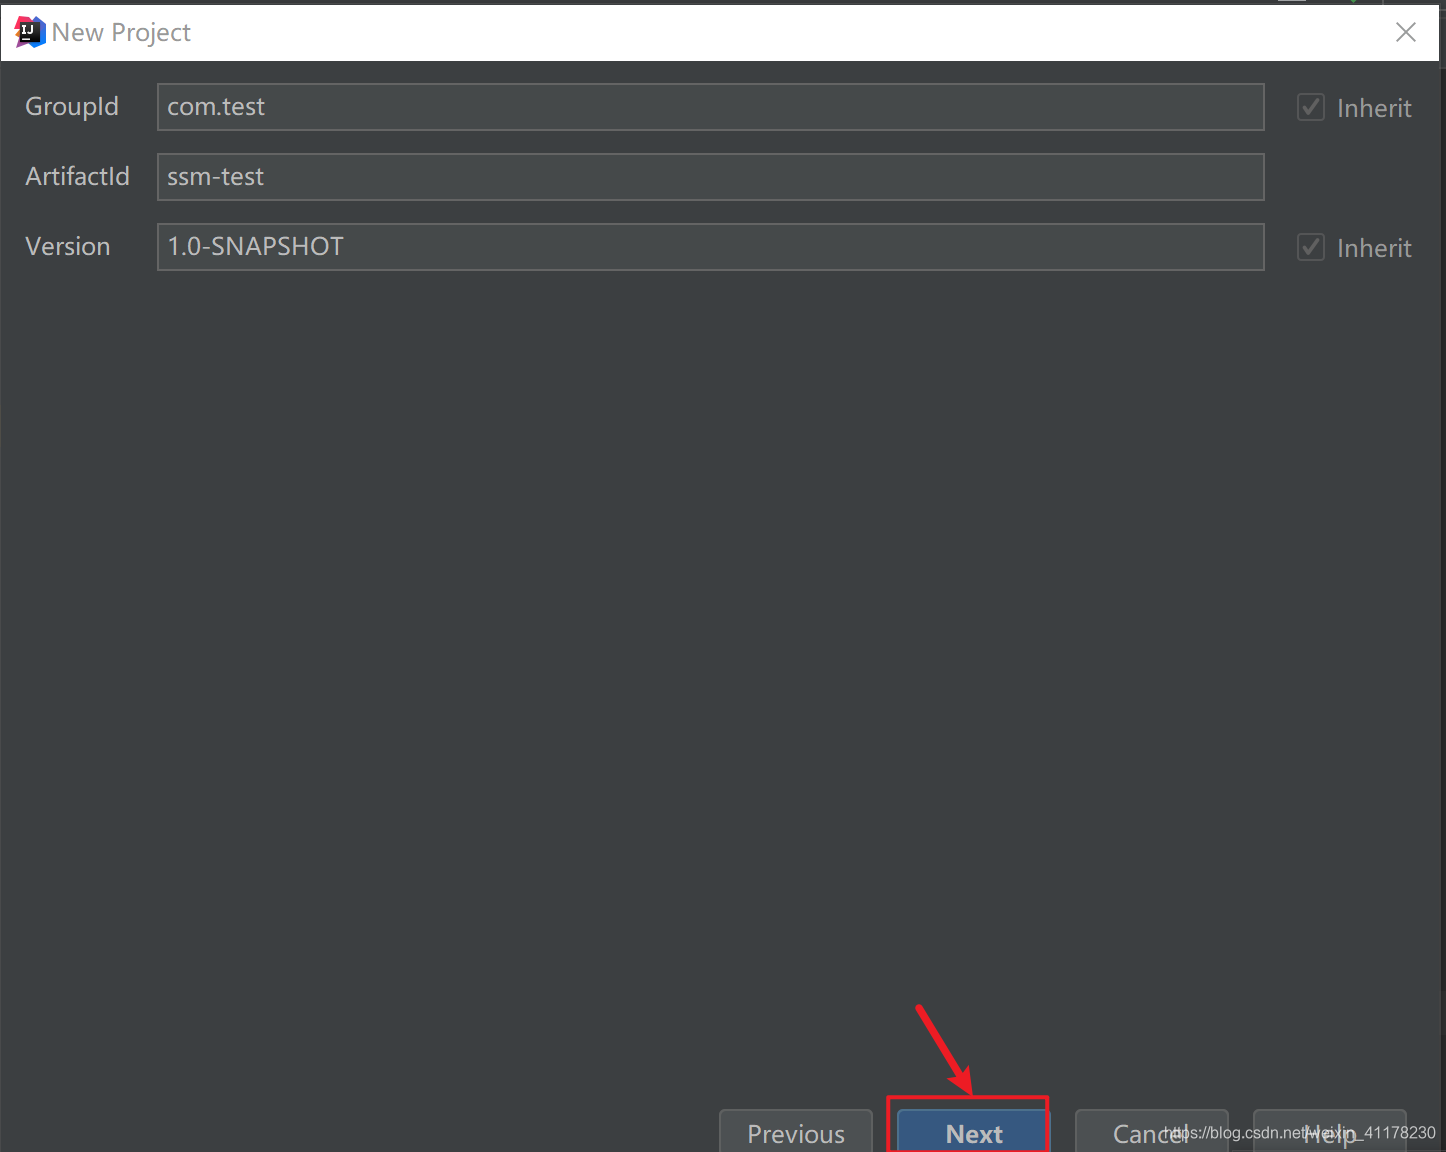Close the New Project dialog
This screenshot has width=1446, height=1152.
(1405, 32)
